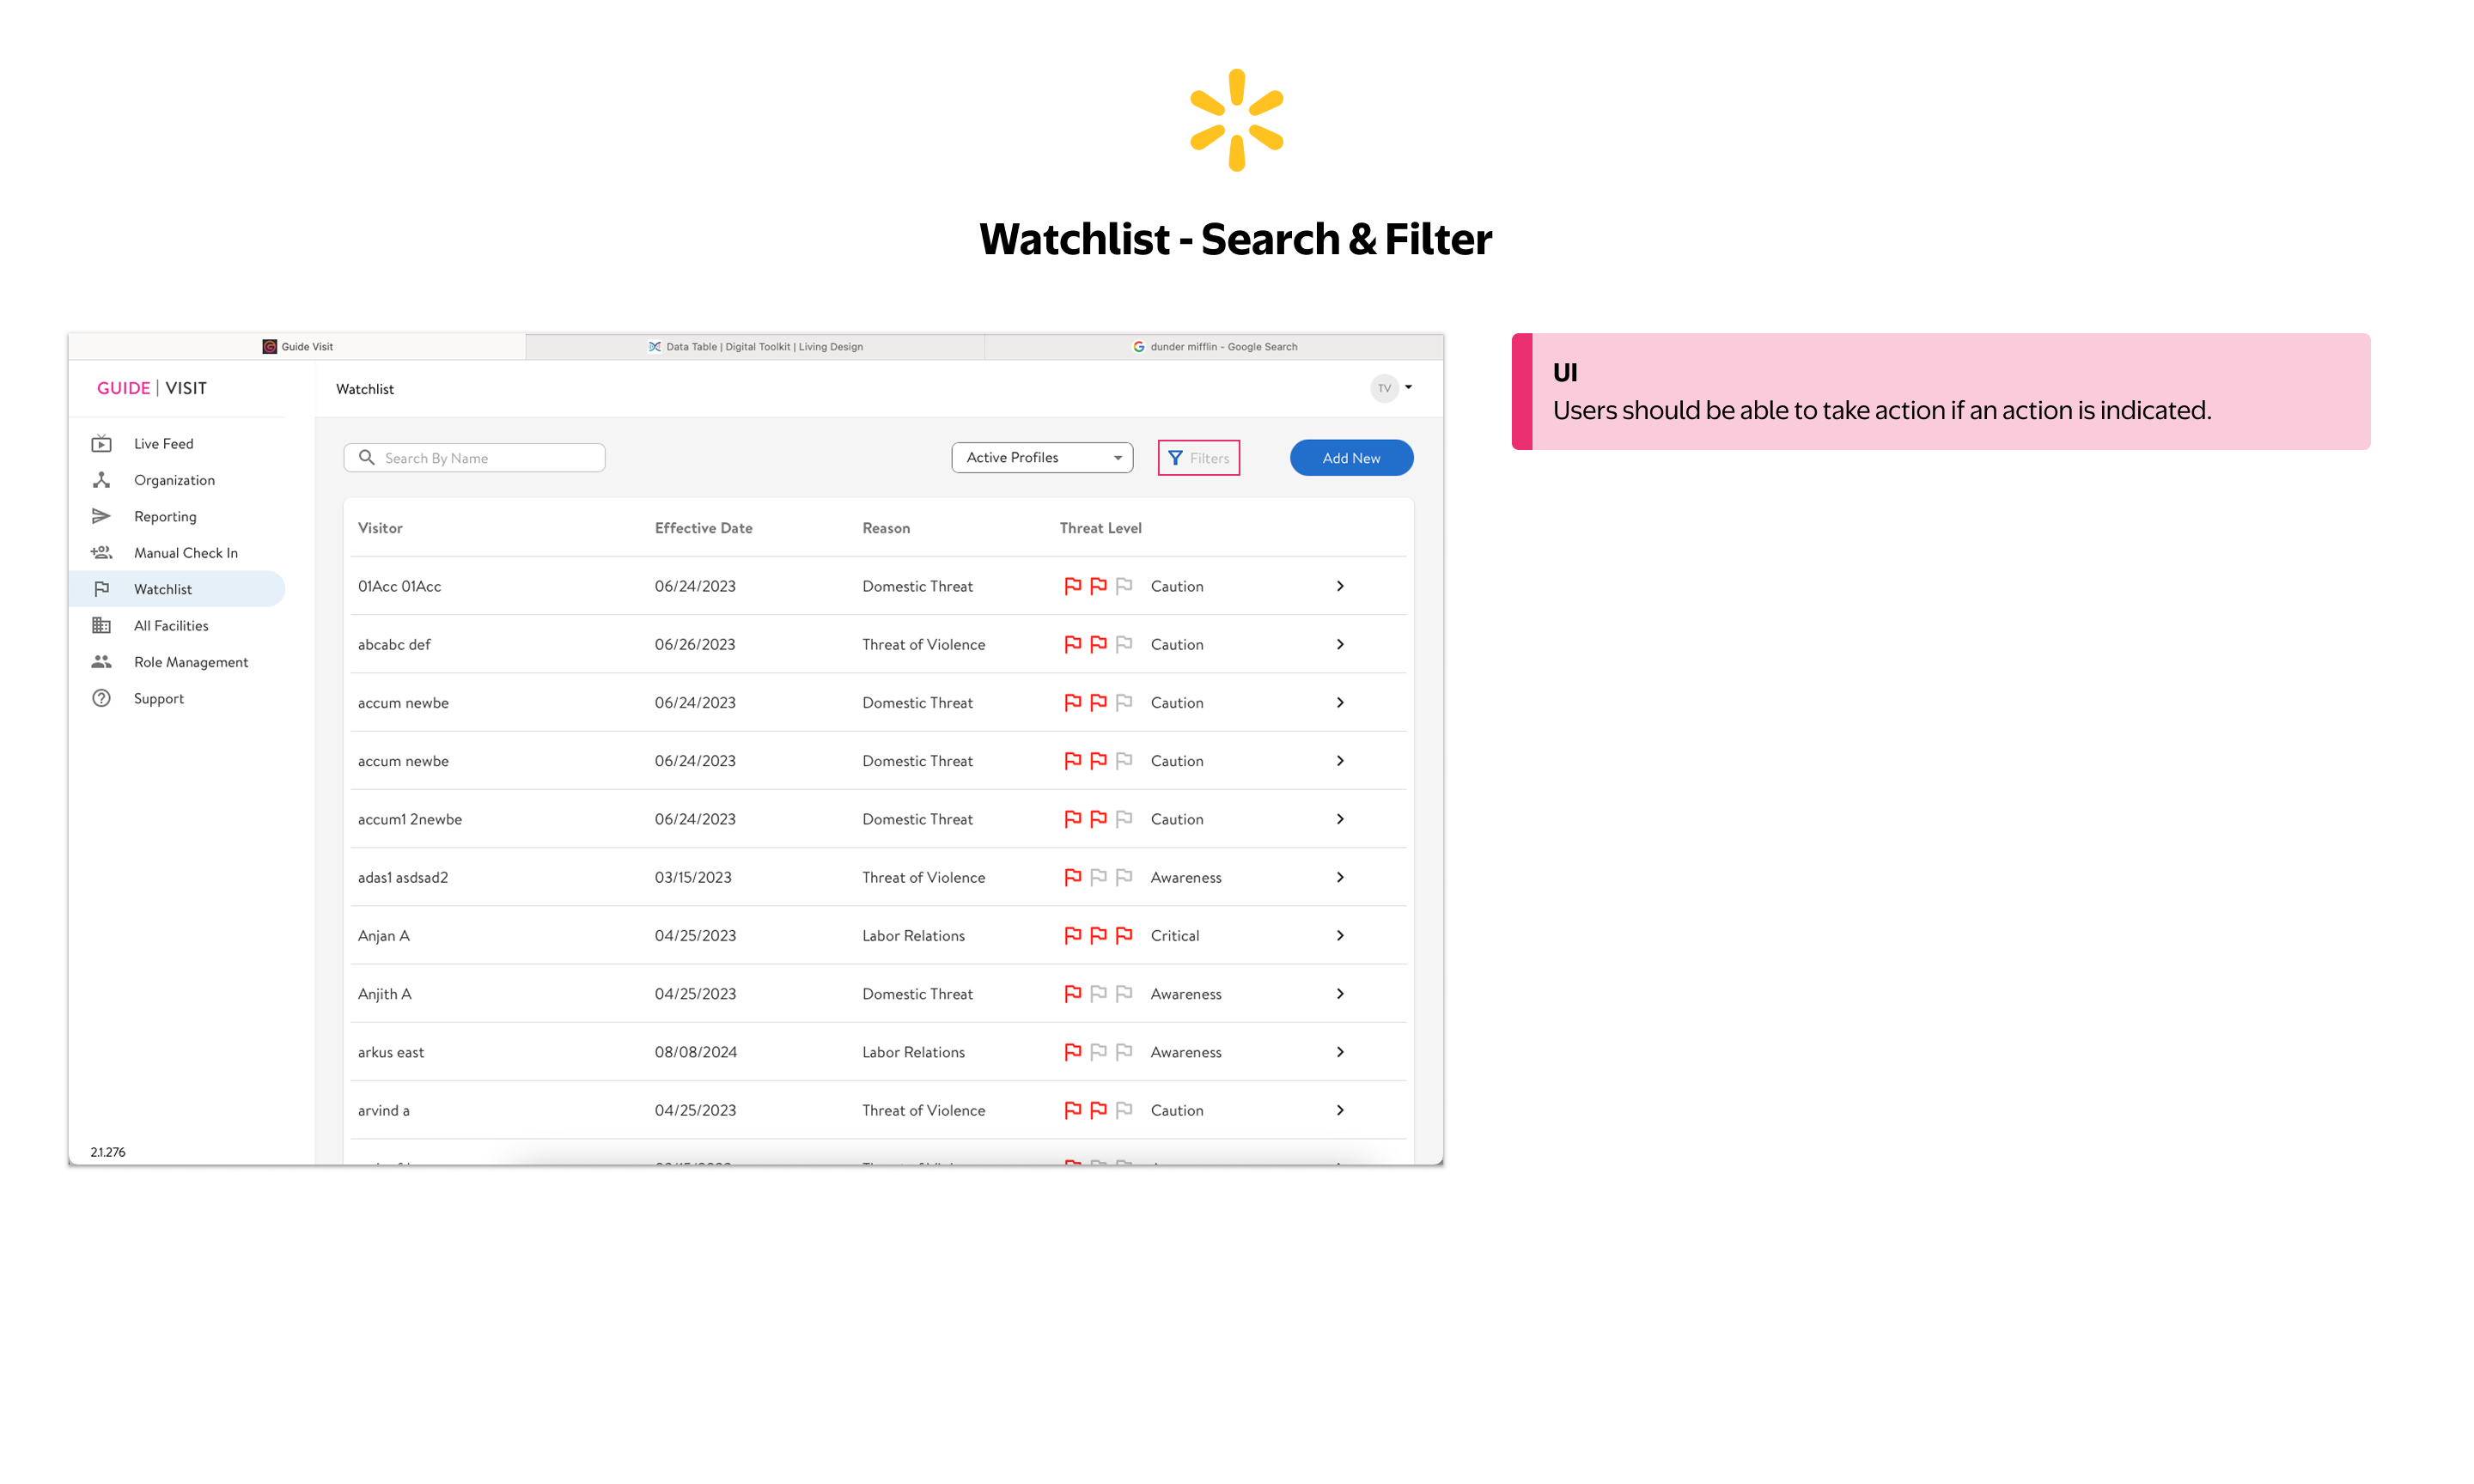Expand the Anjith A row chevron
2474x1484 pixels.
(1340, 993)
